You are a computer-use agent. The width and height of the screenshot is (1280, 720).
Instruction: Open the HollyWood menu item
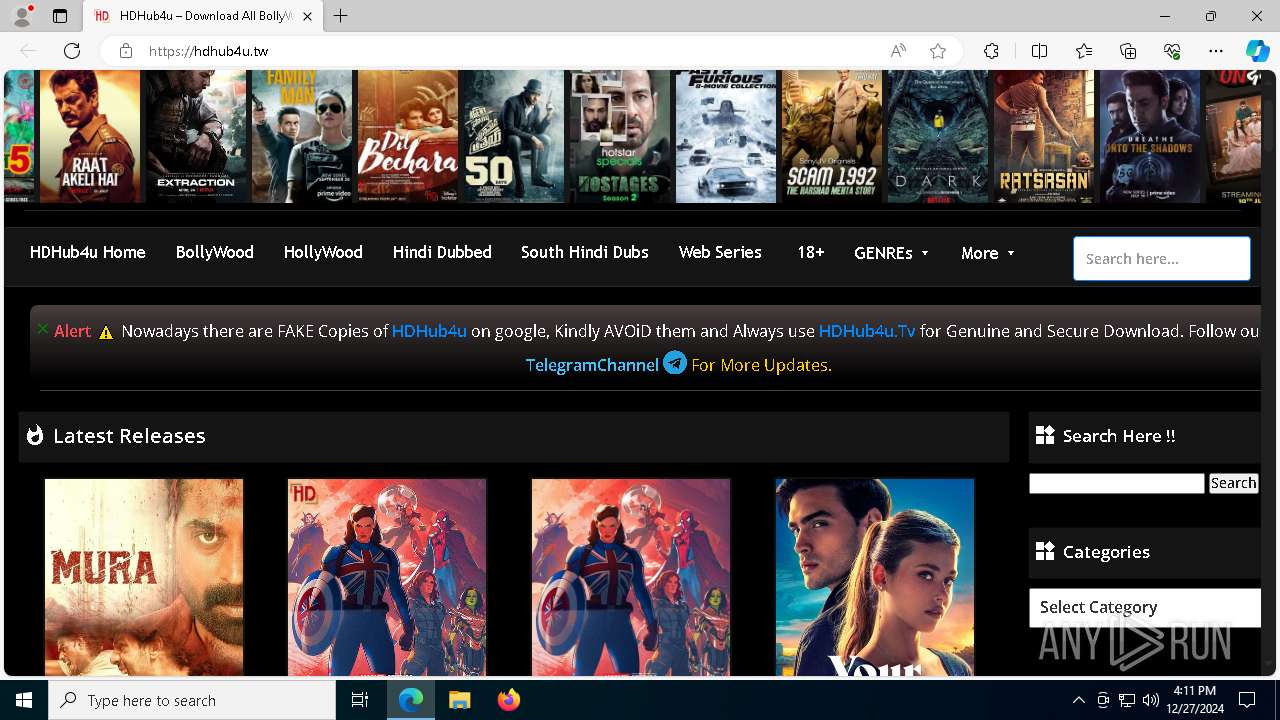tap(323, 252)
